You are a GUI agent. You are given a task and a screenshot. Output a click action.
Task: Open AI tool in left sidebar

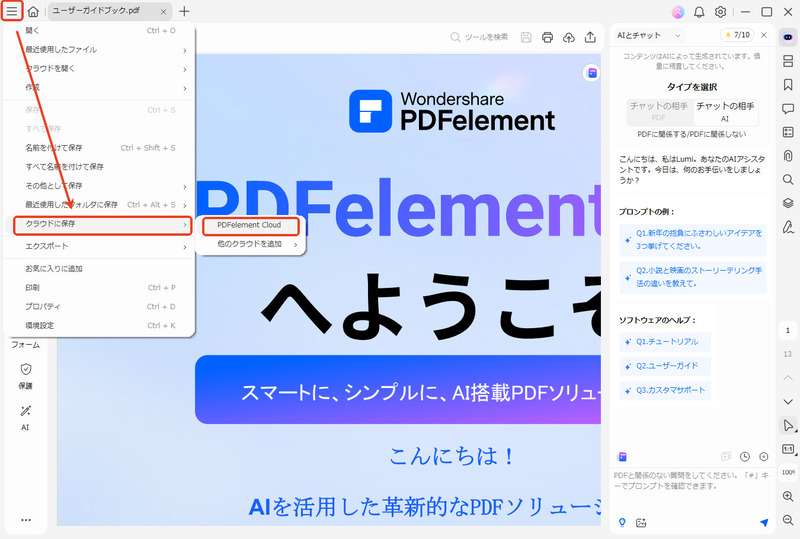pyautogui.click(x=26, y=417)
